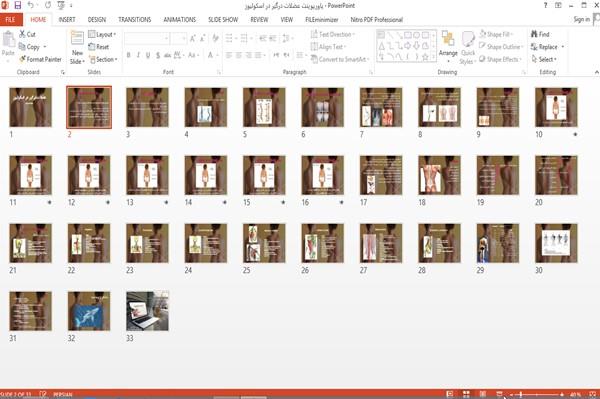The image size is (600, 399).
Task: Switch to the SLIDE SHOW tab
Action: point(223,20)
